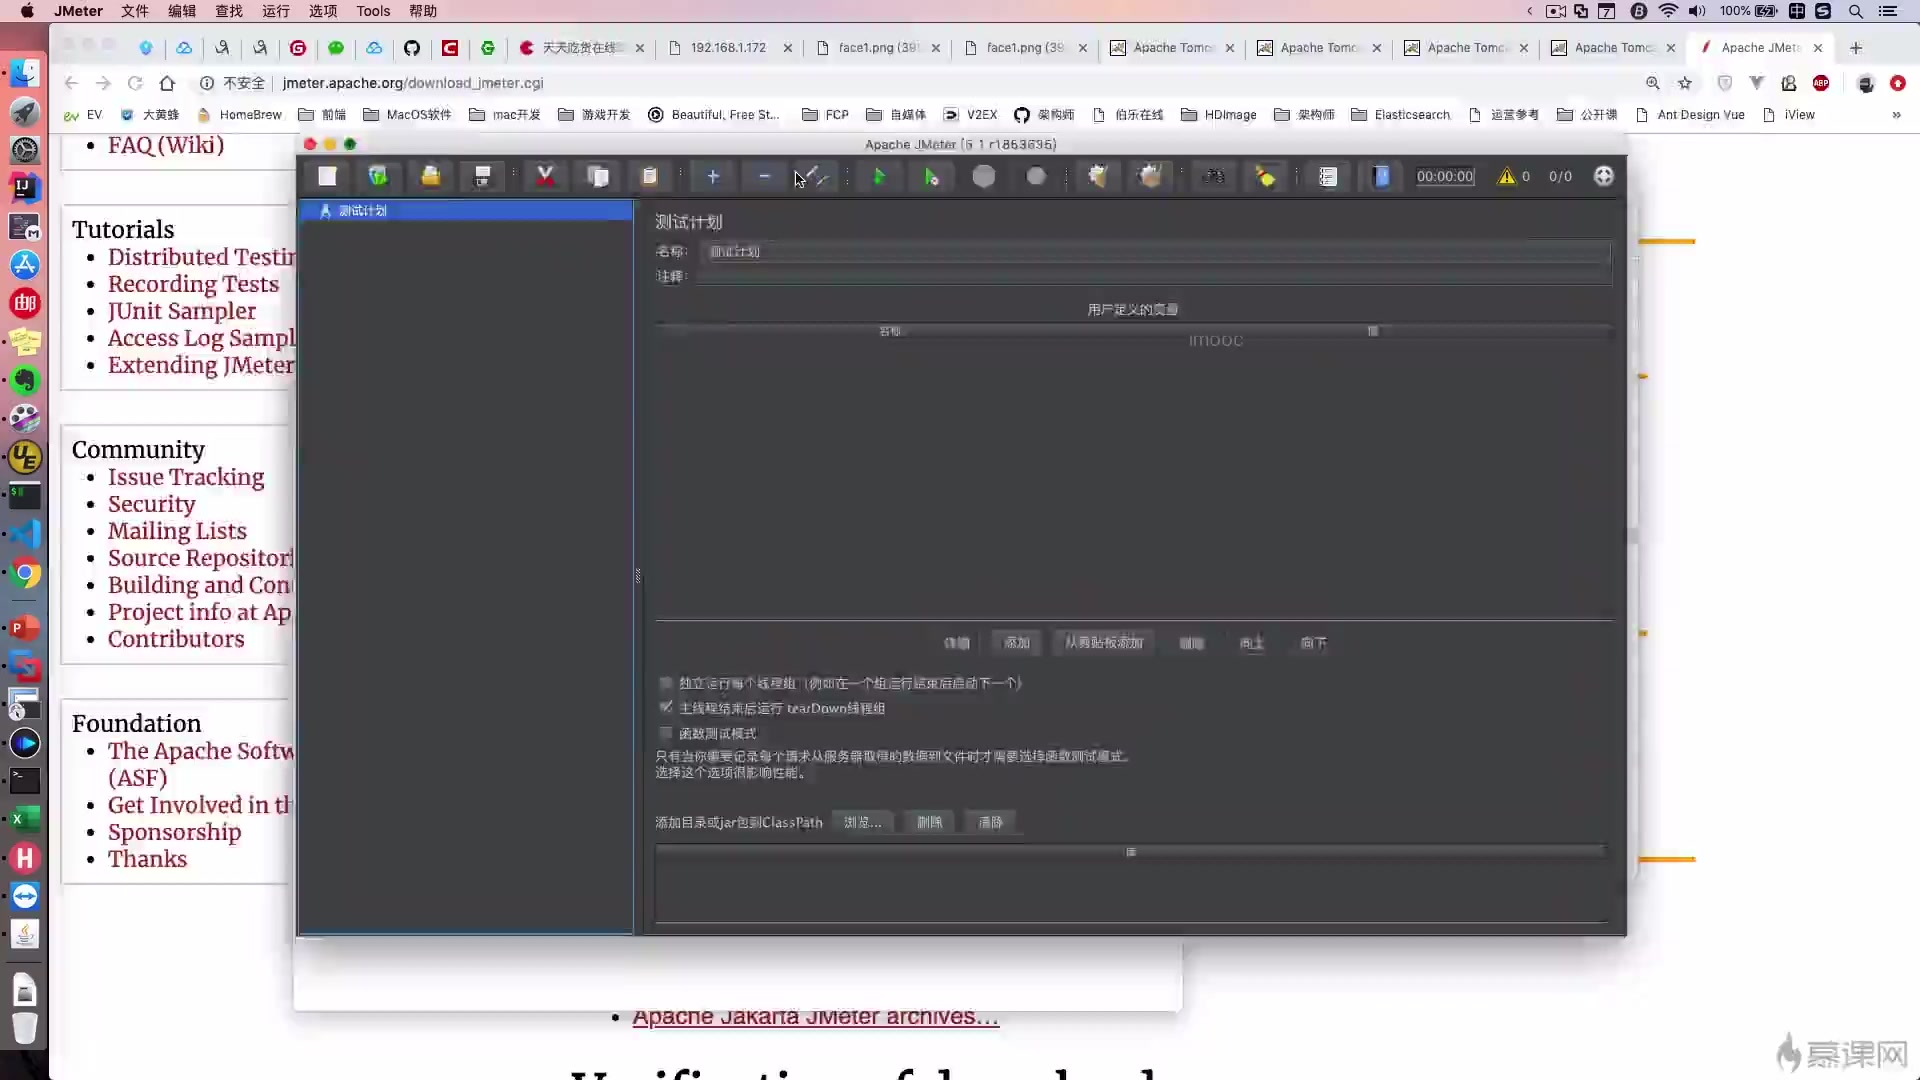Collapse all tree nodes with minus icon
This screenshot has height=1080, width=1920.
click(764, 176)
